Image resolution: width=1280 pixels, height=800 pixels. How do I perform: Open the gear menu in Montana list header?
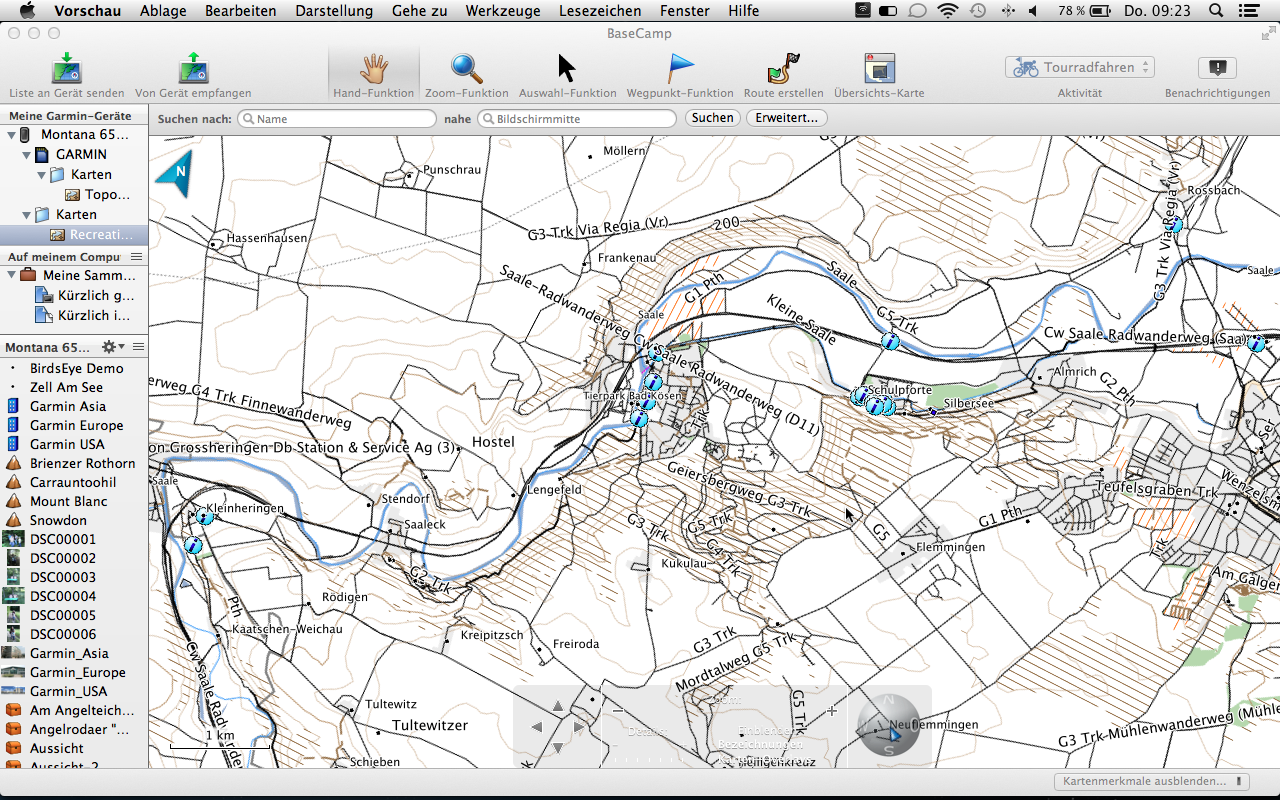click(111, 347)
